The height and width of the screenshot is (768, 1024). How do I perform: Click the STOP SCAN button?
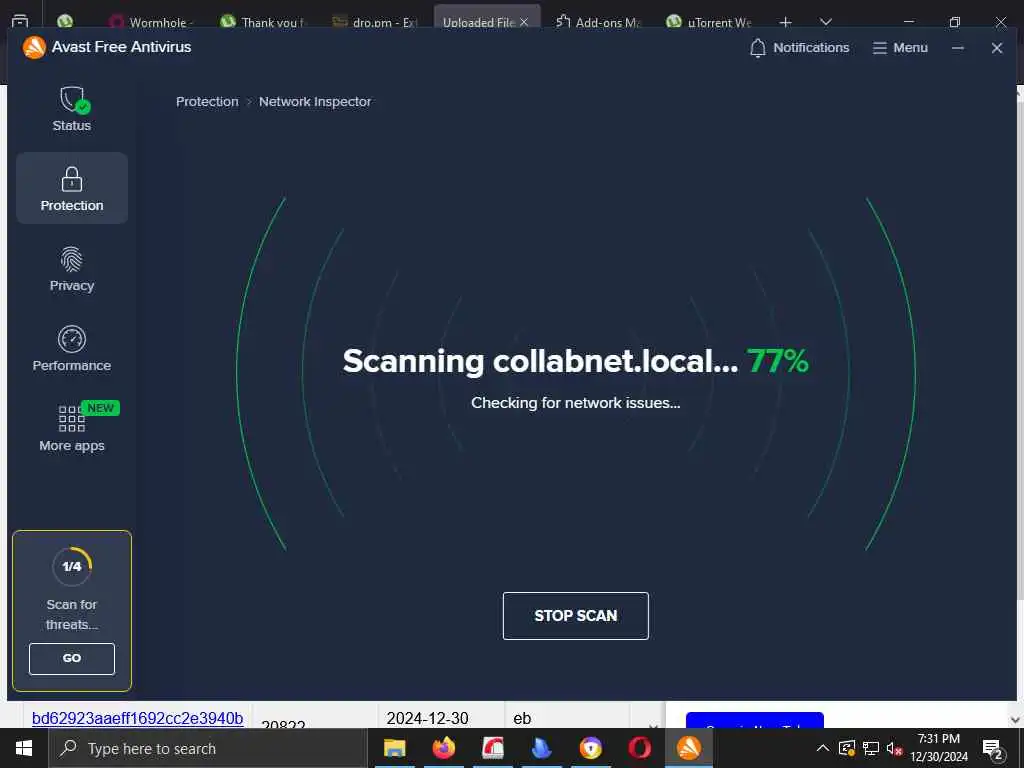pos(575,615)
